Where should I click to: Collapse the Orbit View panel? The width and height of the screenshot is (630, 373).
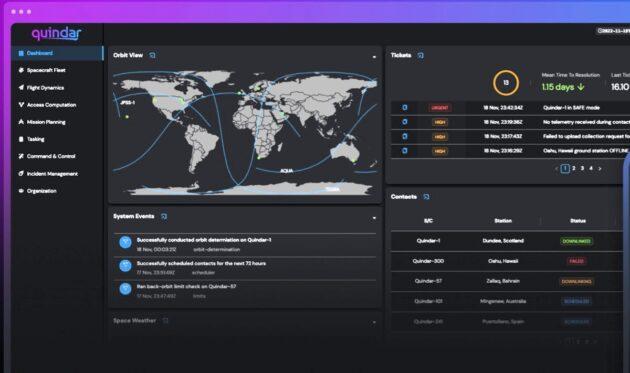pyautogui.click(x=374, y=57)
